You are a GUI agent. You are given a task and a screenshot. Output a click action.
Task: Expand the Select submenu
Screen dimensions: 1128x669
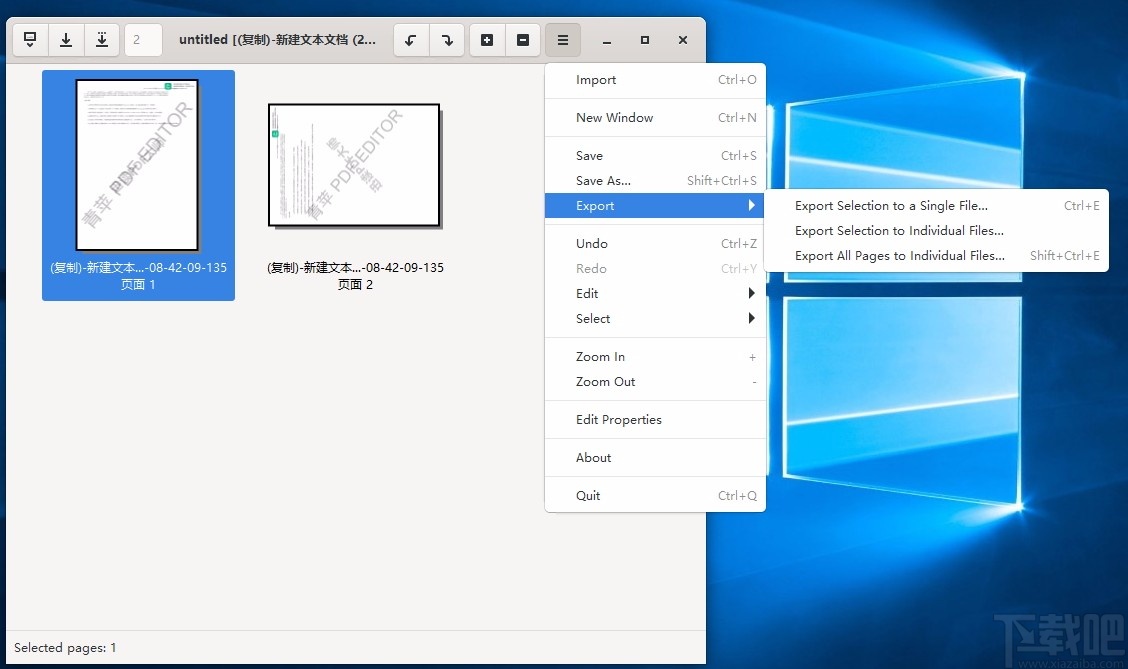tap(655, 318)
